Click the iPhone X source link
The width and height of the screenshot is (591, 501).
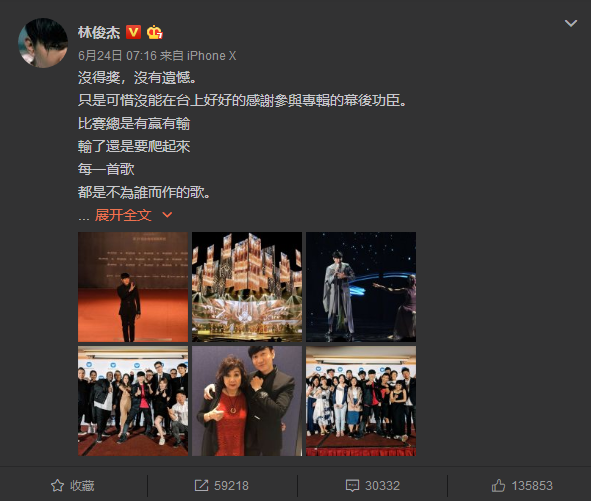pyautogui.click(x=211, y=56)
